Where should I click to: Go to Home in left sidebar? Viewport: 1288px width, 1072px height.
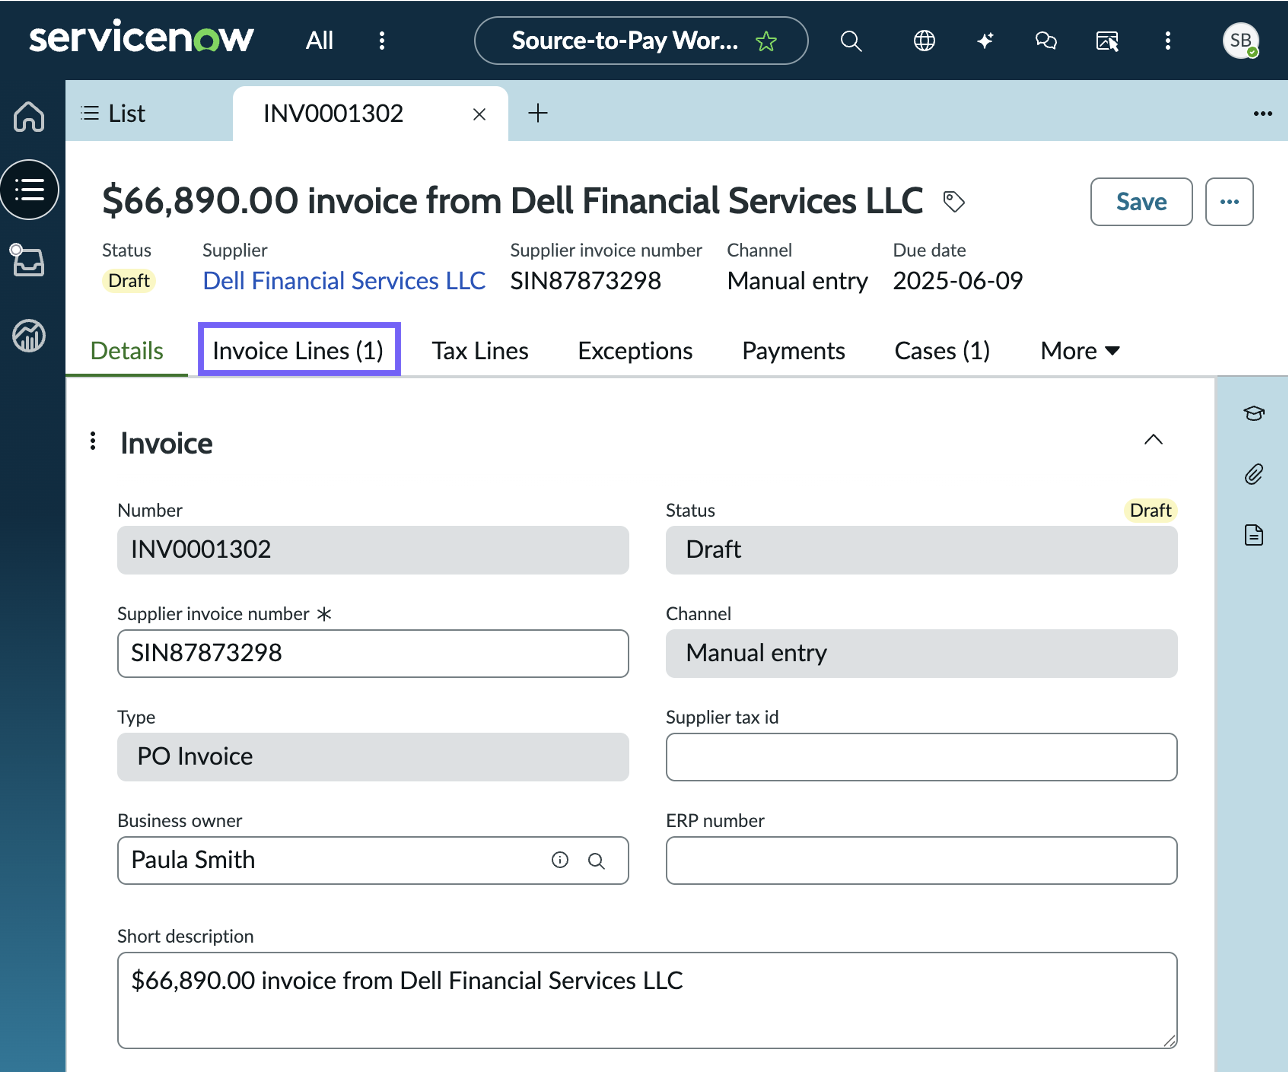coord(29,116)
